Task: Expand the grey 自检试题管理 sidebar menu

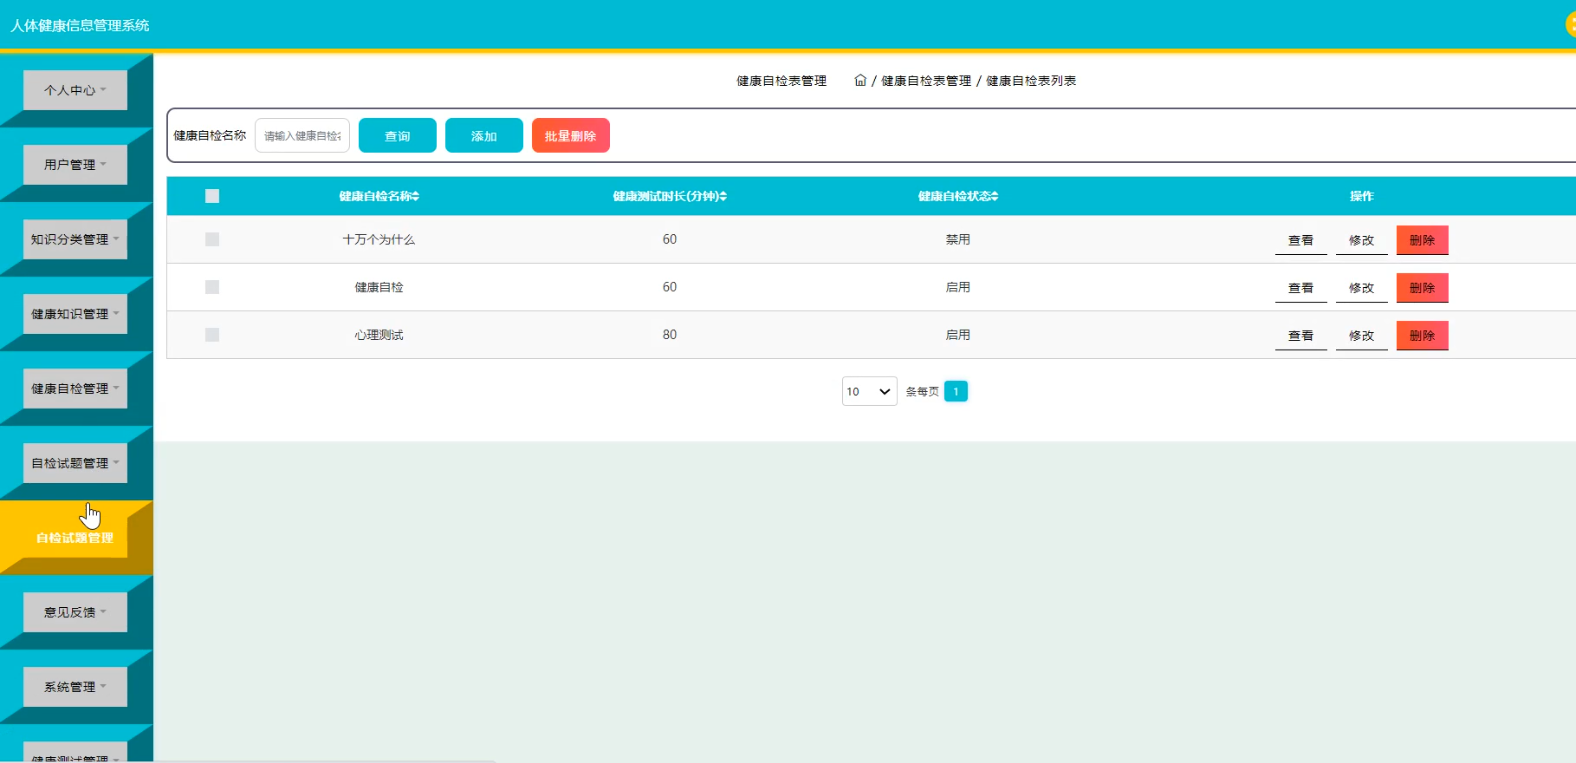Action: (75, 463)
